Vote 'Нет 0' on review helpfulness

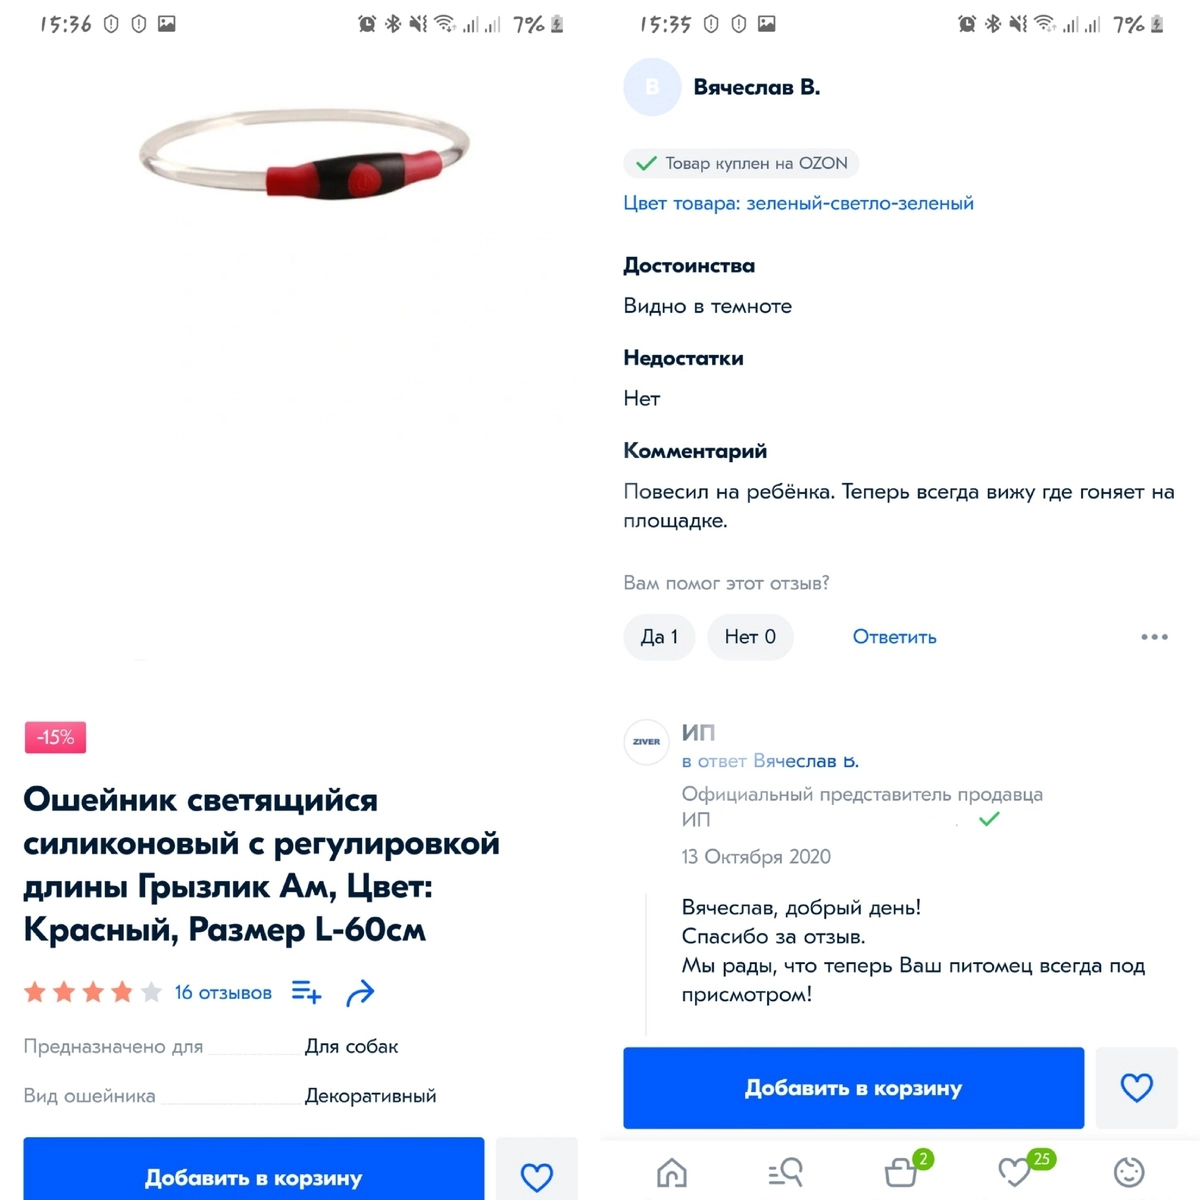[750, 637]
